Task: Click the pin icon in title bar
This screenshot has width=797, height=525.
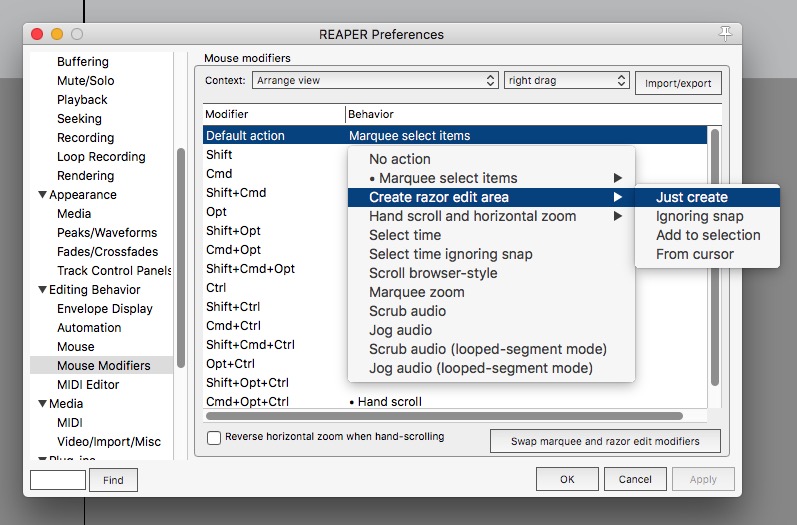Action: [725, 34]
